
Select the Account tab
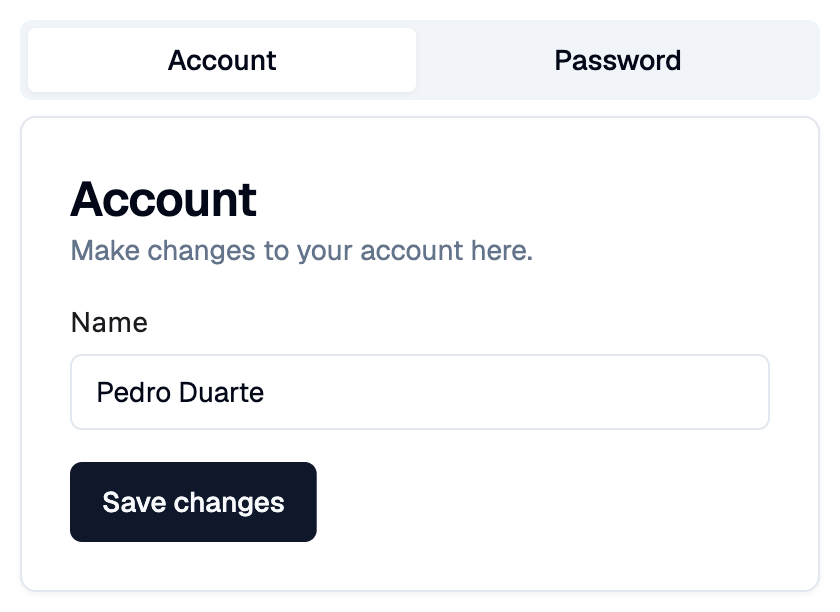(x=222, y=60)
